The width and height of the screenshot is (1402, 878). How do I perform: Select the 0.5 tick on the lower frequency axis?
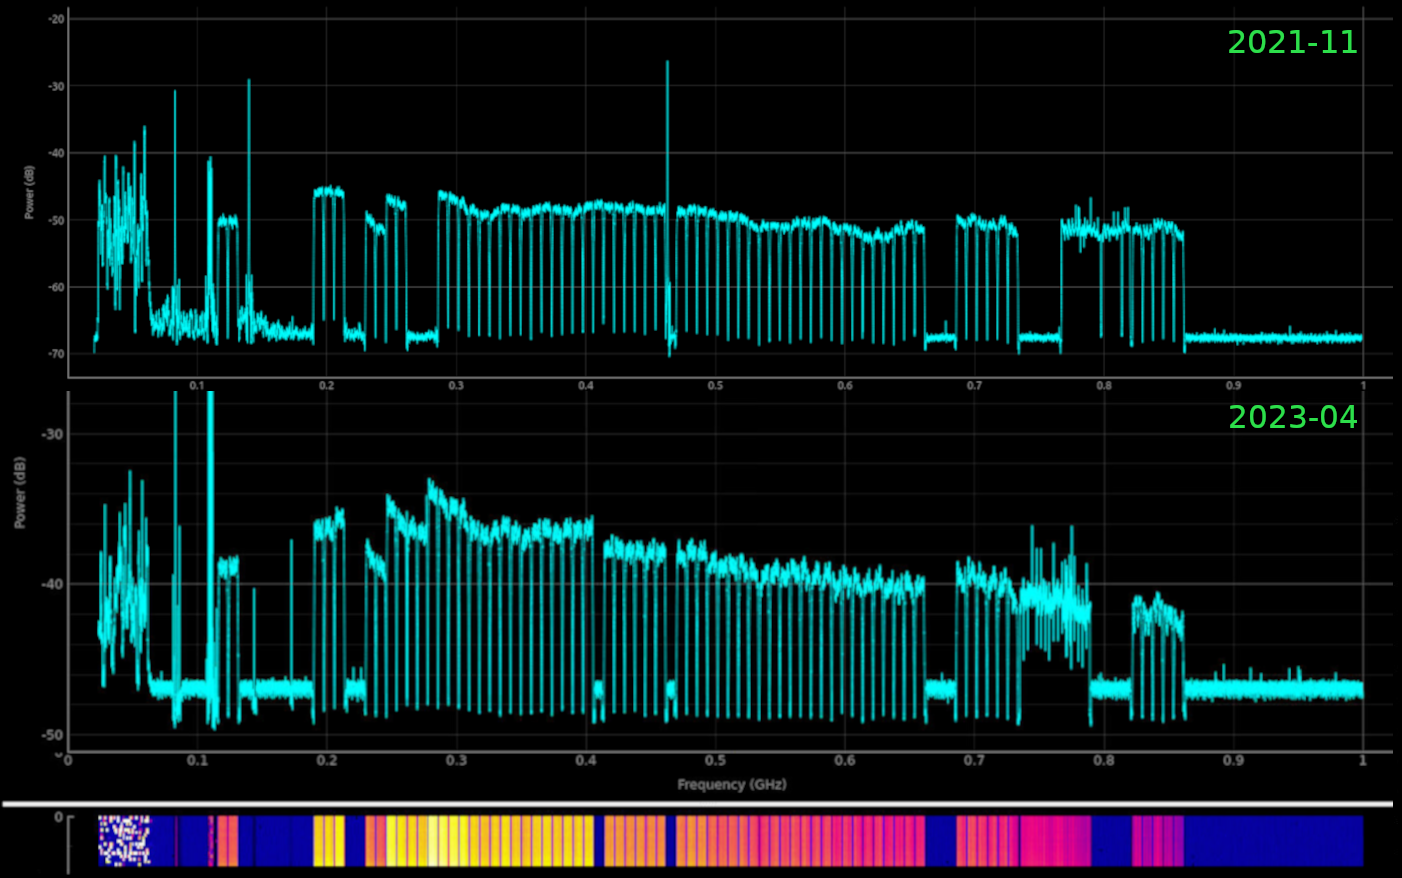pyautogui.click(x=715, y=761)
